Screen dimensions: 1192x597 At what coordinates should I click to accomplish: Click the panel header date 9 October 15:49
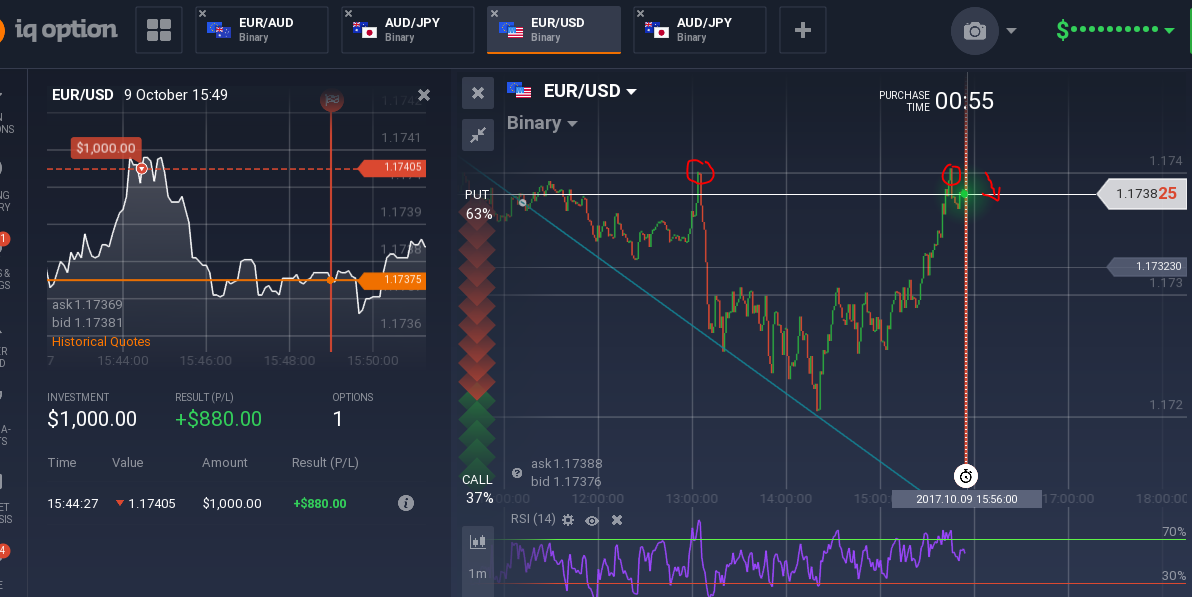click(x=176, y=95)
